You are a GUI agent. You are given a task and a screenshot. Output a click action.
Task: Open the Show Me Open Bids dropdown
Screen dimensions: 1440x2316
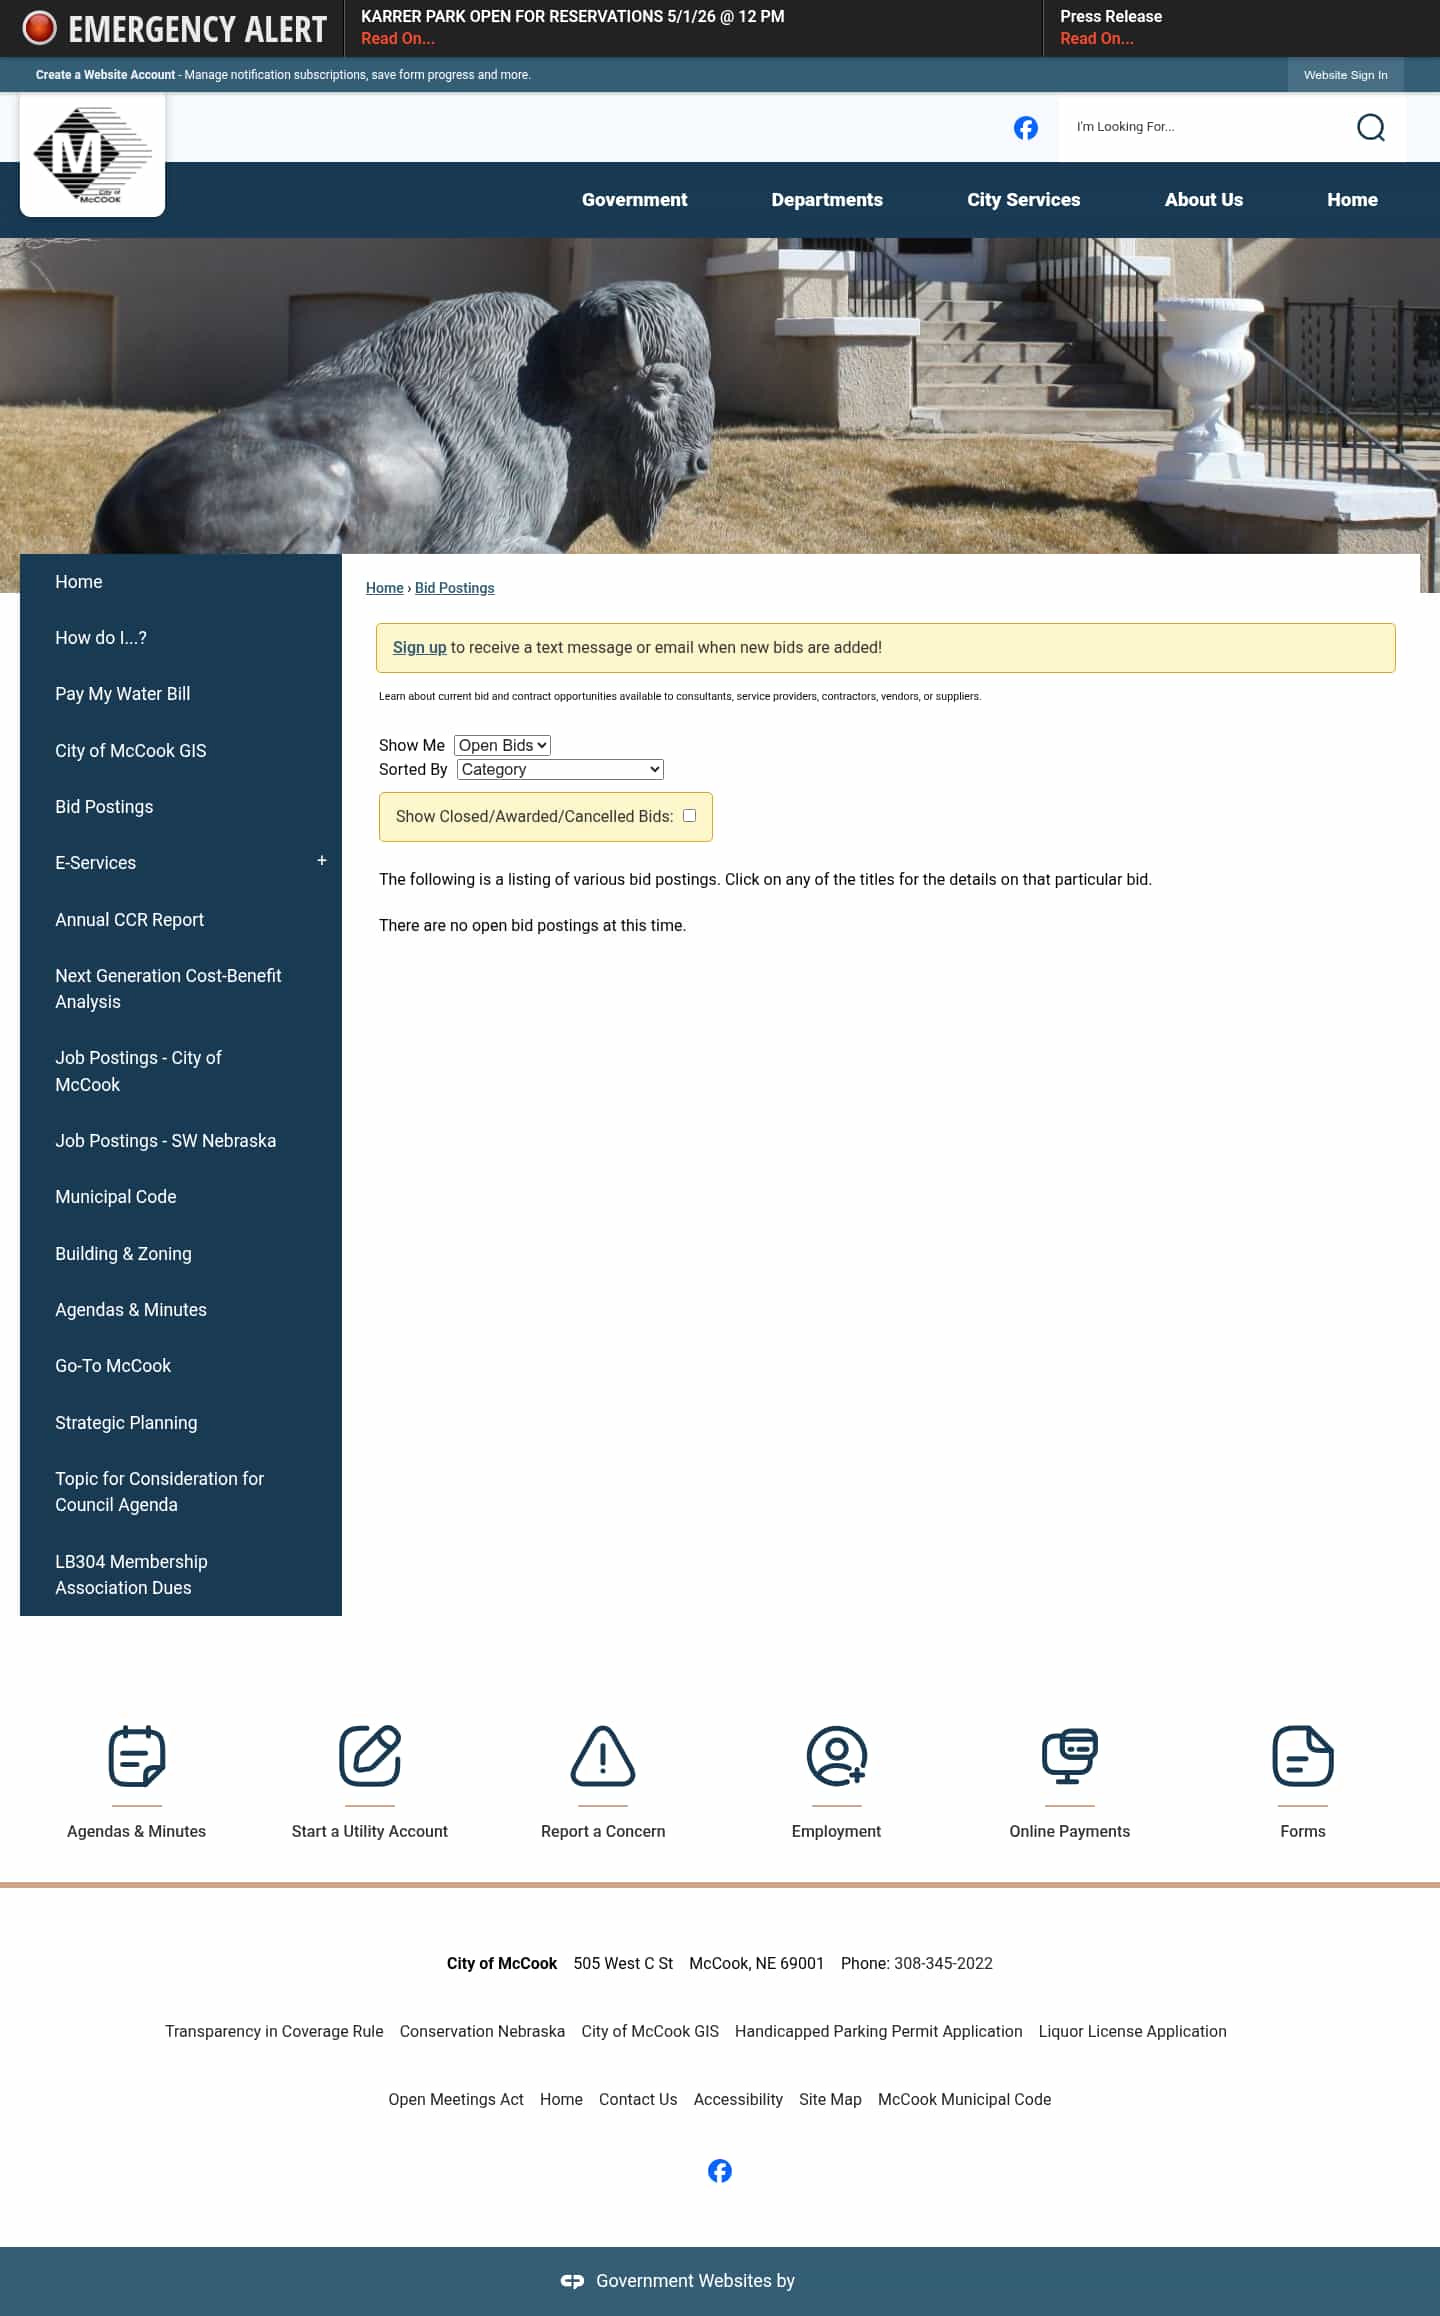[502, 745]
